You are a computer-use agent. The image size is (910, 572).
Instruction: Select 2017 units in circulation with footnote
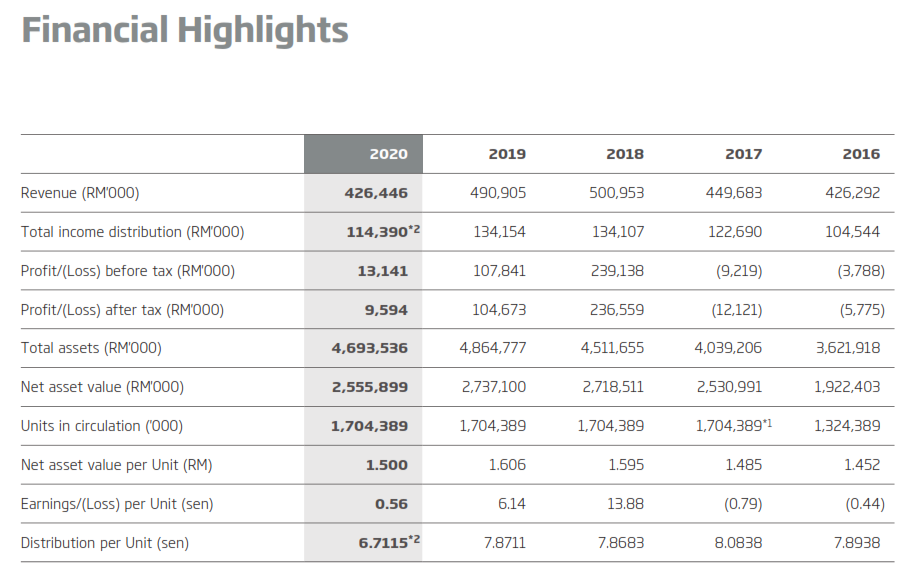734,426
